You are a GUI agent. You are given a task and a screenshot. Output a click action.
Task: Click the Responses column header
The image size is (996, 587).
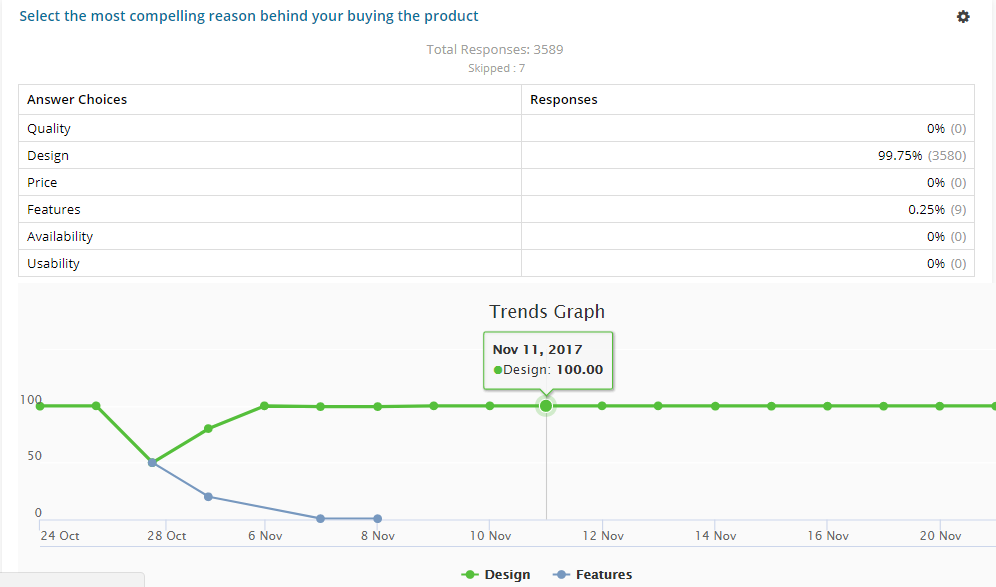(563, 100)
